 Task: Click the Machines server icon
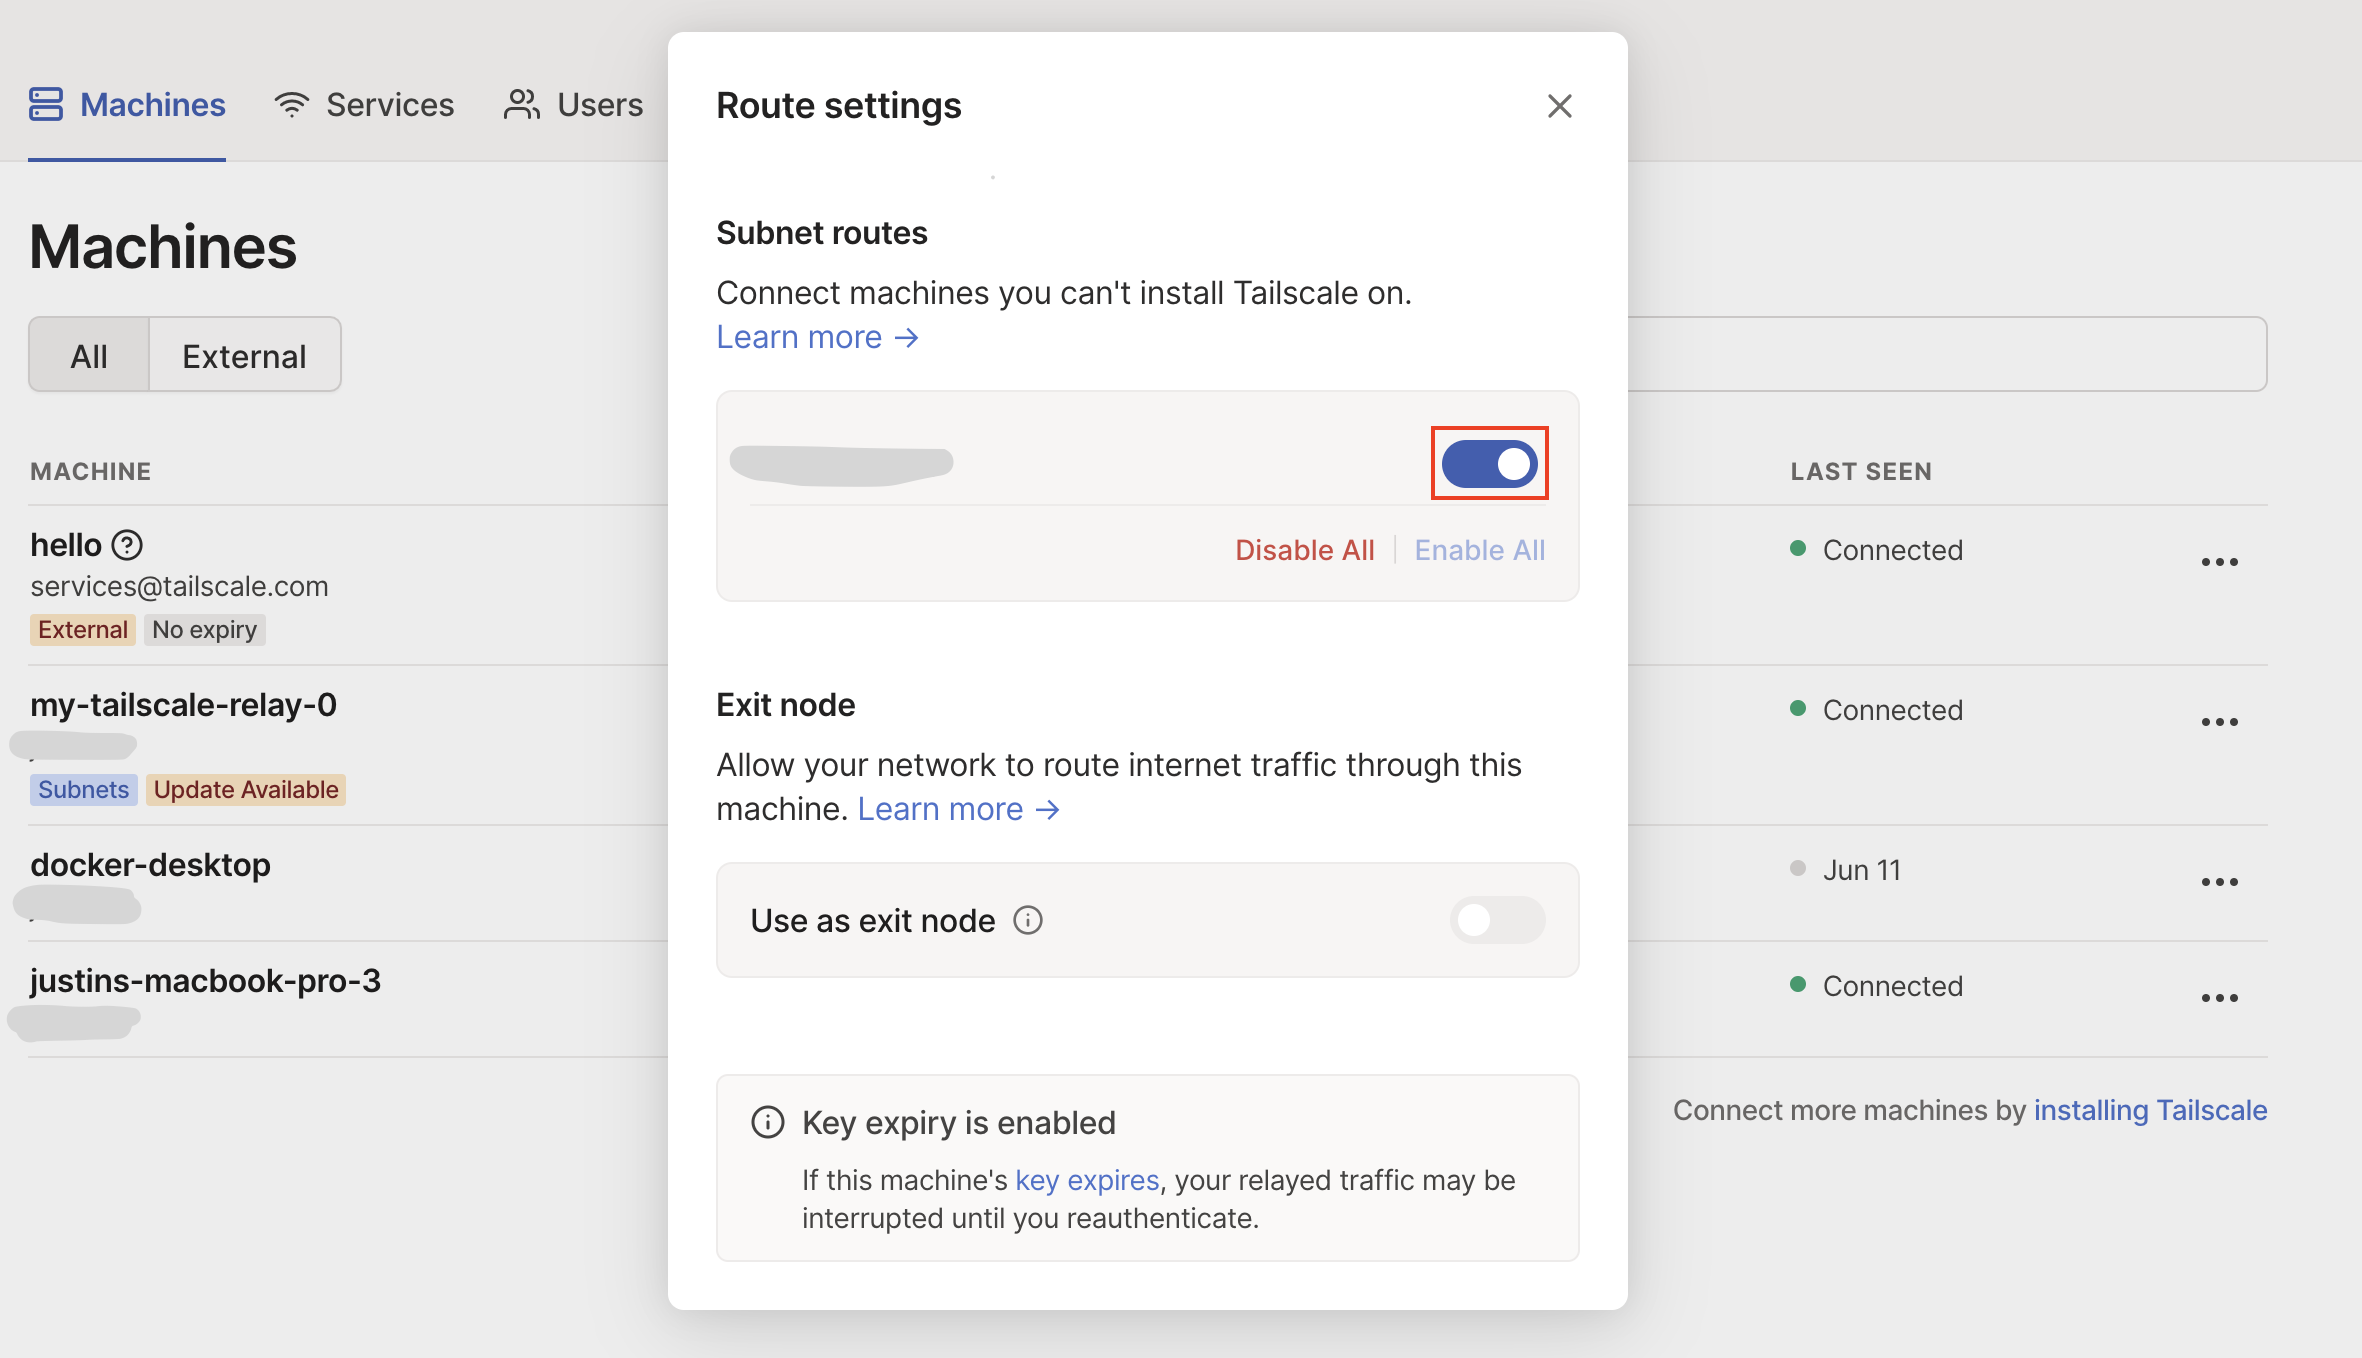pos(46,104)
